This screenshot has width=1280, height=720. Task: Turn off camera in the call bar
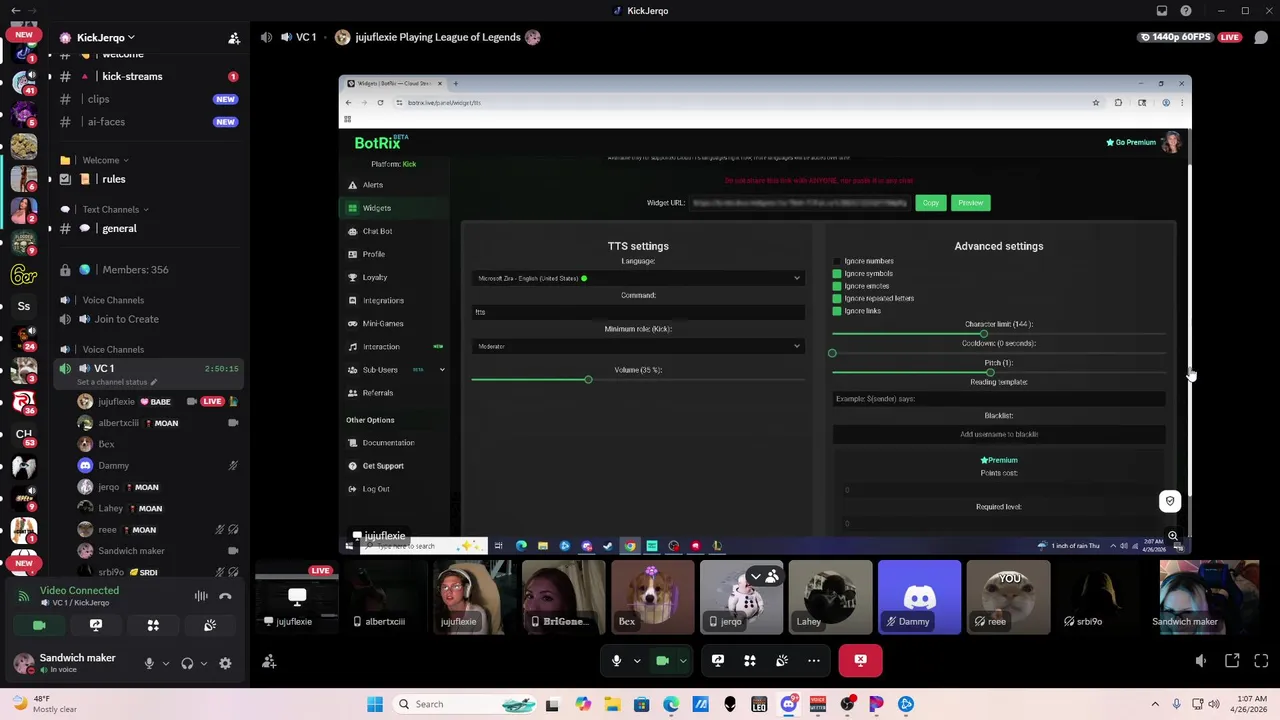coord(662,660)
